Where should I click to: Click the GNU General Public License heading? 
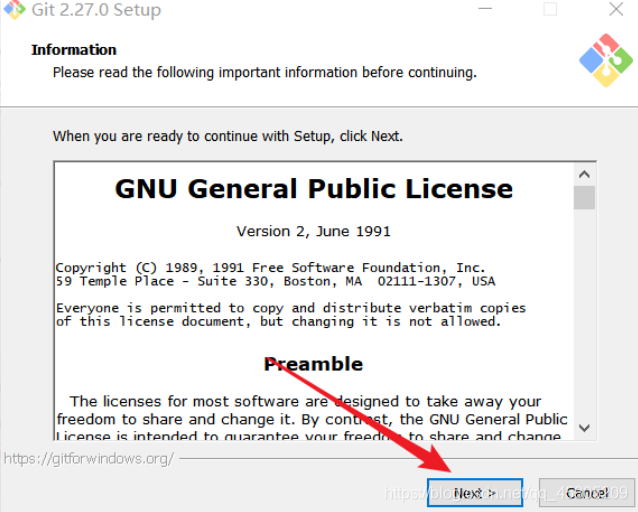tap(314, 189)
